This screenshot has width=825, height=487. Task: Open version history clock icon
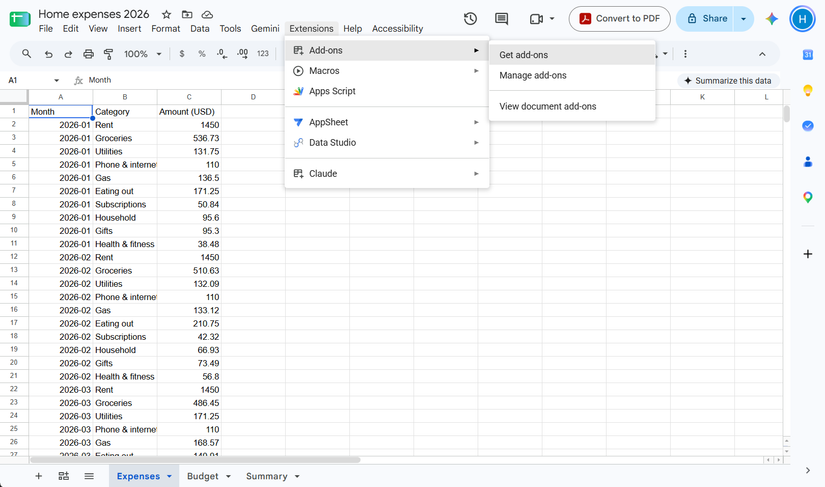(x=470, y=19)
